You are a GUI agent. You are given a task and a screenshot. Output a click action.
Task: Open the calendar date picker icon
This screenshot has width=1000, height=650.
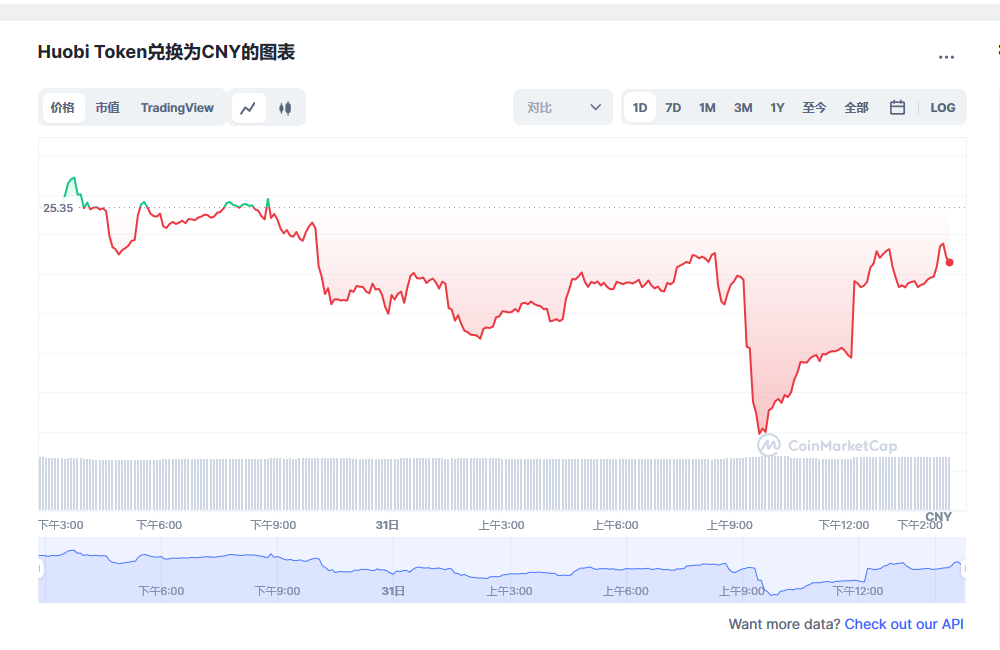897,107
